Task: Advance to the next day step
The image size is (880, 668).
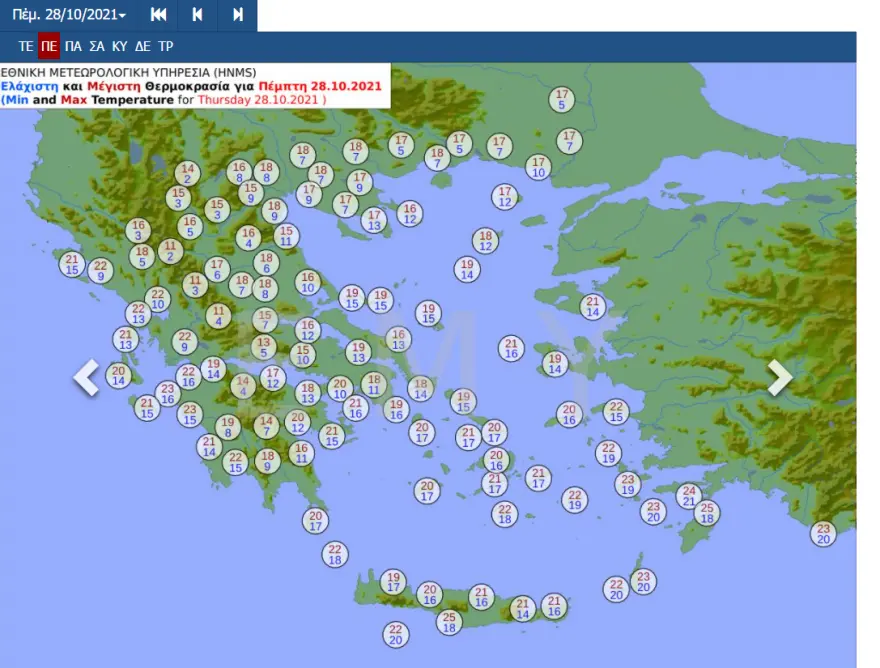Action: tap(237, 15)
